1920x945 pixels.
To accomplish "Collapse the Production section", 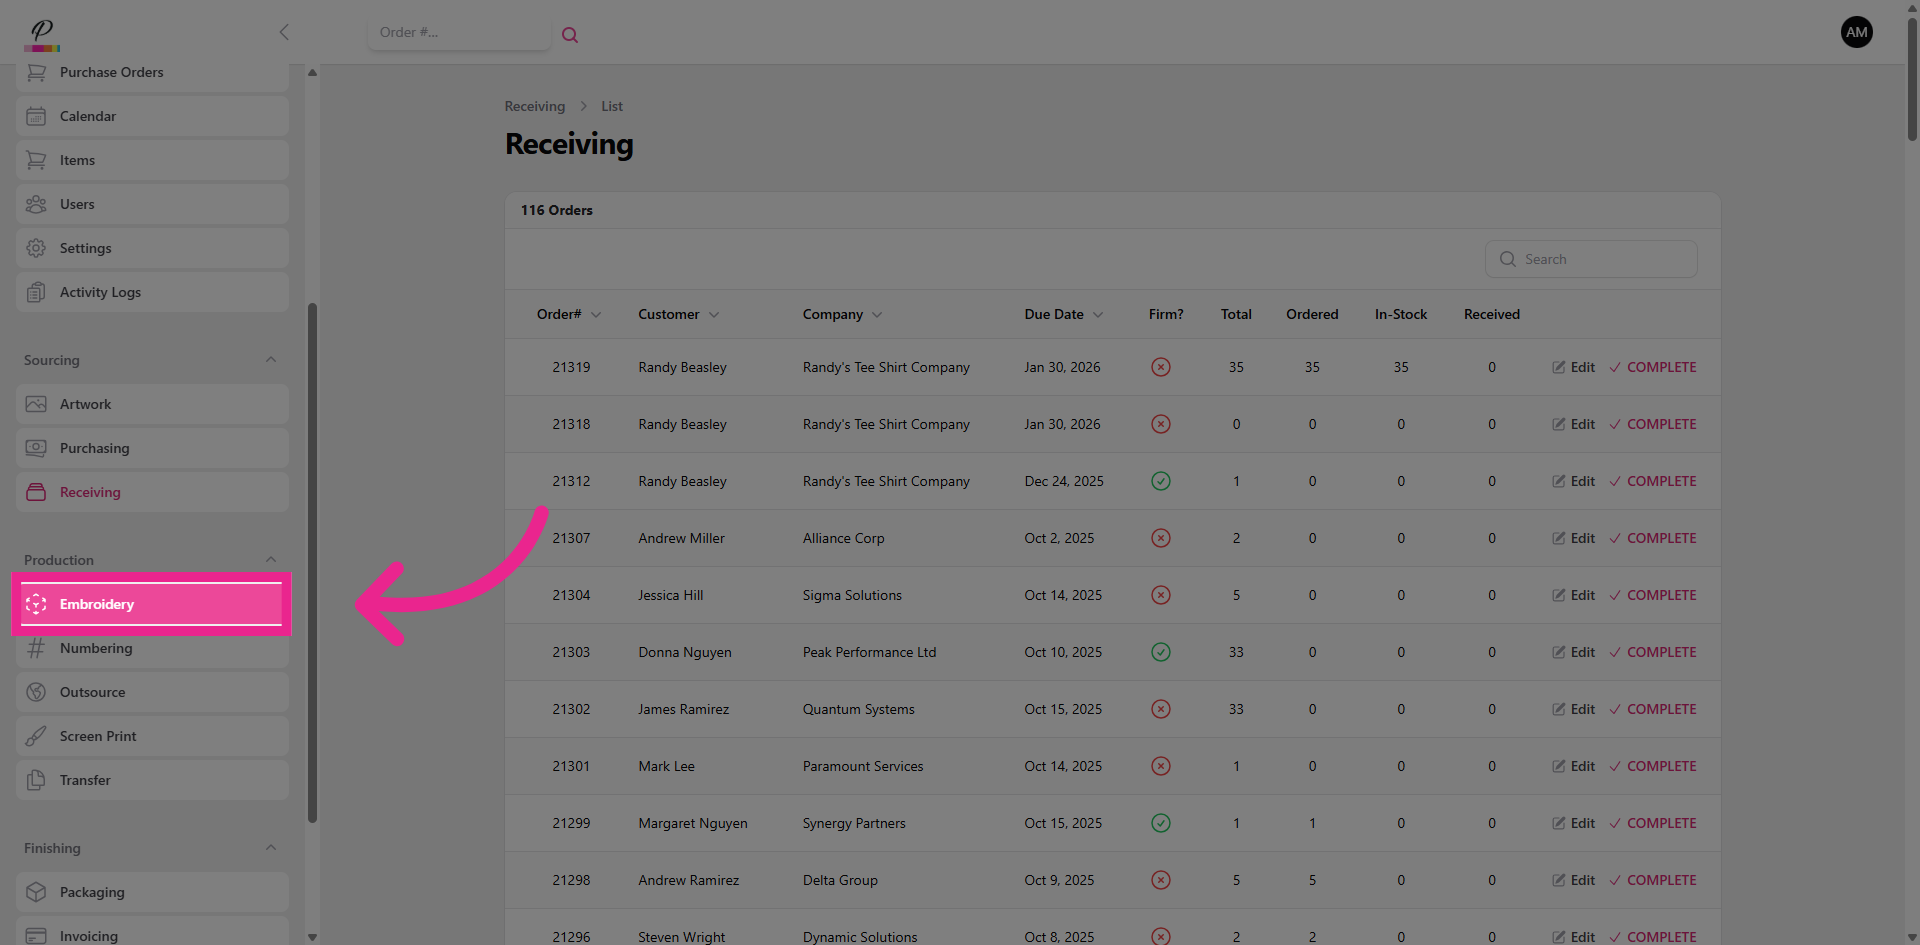I will (x=271, y=560).
